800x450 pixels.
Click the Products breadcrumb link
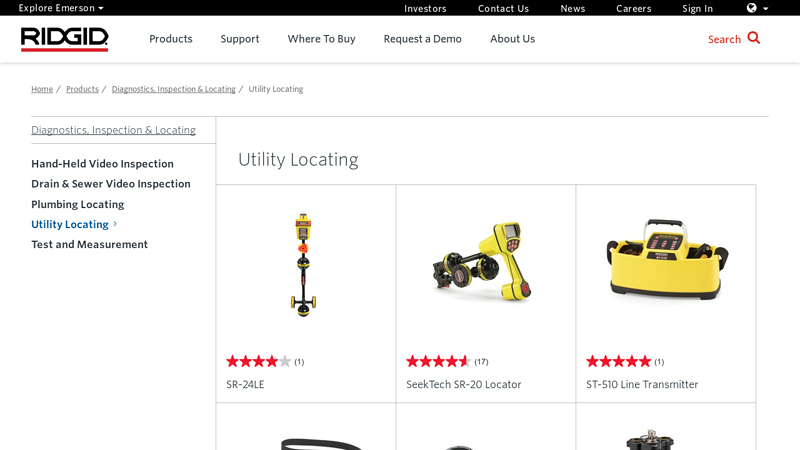tap(82, 89)
